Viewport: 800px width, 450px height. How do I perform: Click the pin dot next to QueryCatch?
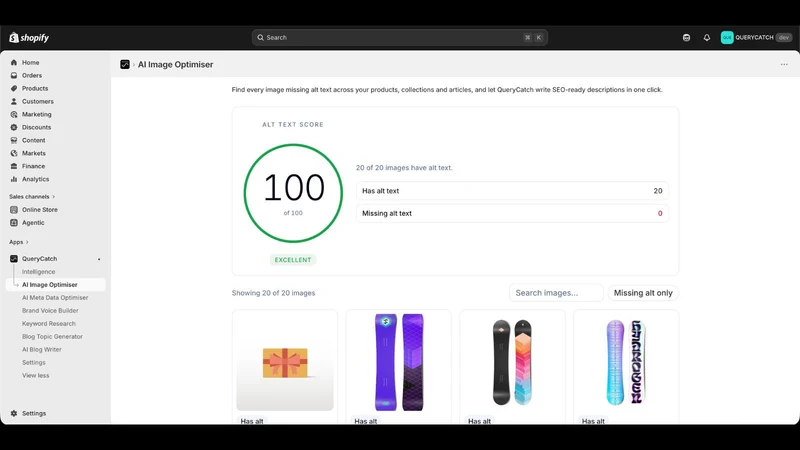pyautogui.click(x=99, y=259)
